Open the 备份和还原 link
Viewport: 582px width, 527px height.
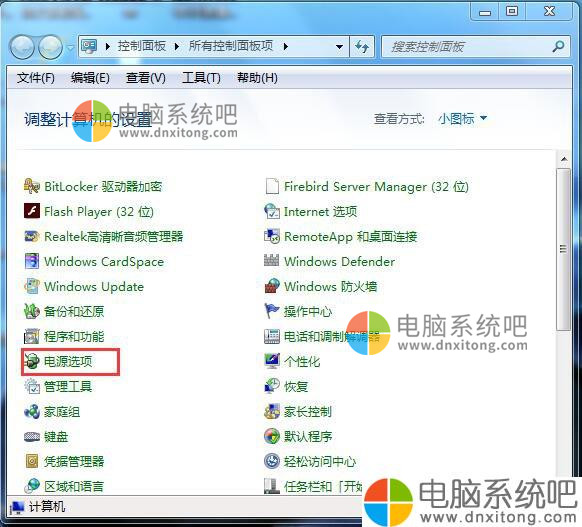coord(74,311)
